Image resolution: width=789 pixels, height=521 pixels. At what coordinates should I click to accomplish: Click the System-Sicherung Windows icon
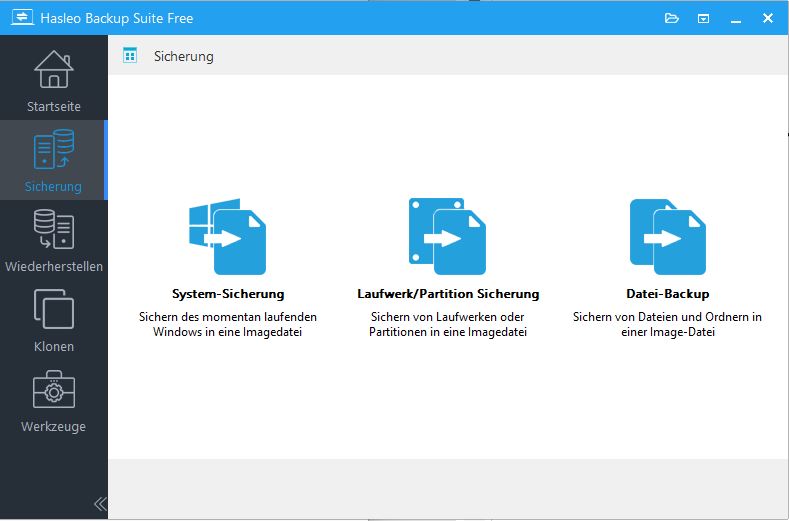tap(227, 237)
